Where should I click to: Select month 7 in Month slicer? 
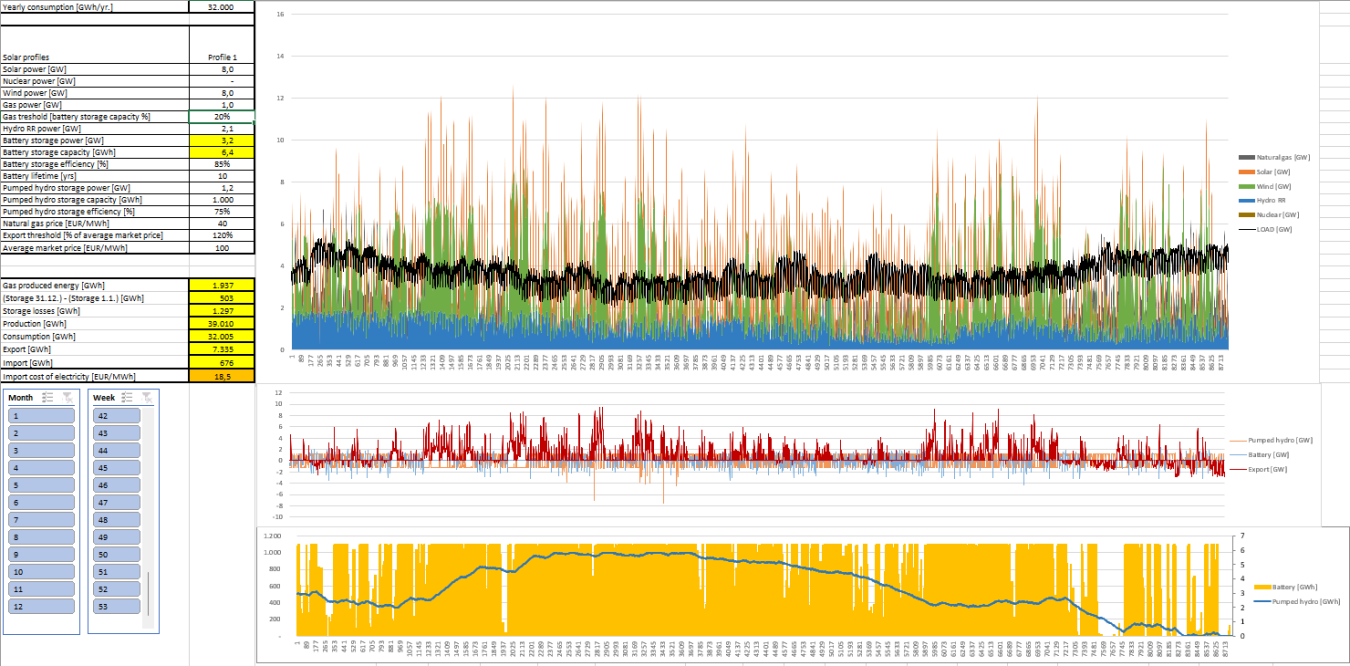[x=42, y=520]
